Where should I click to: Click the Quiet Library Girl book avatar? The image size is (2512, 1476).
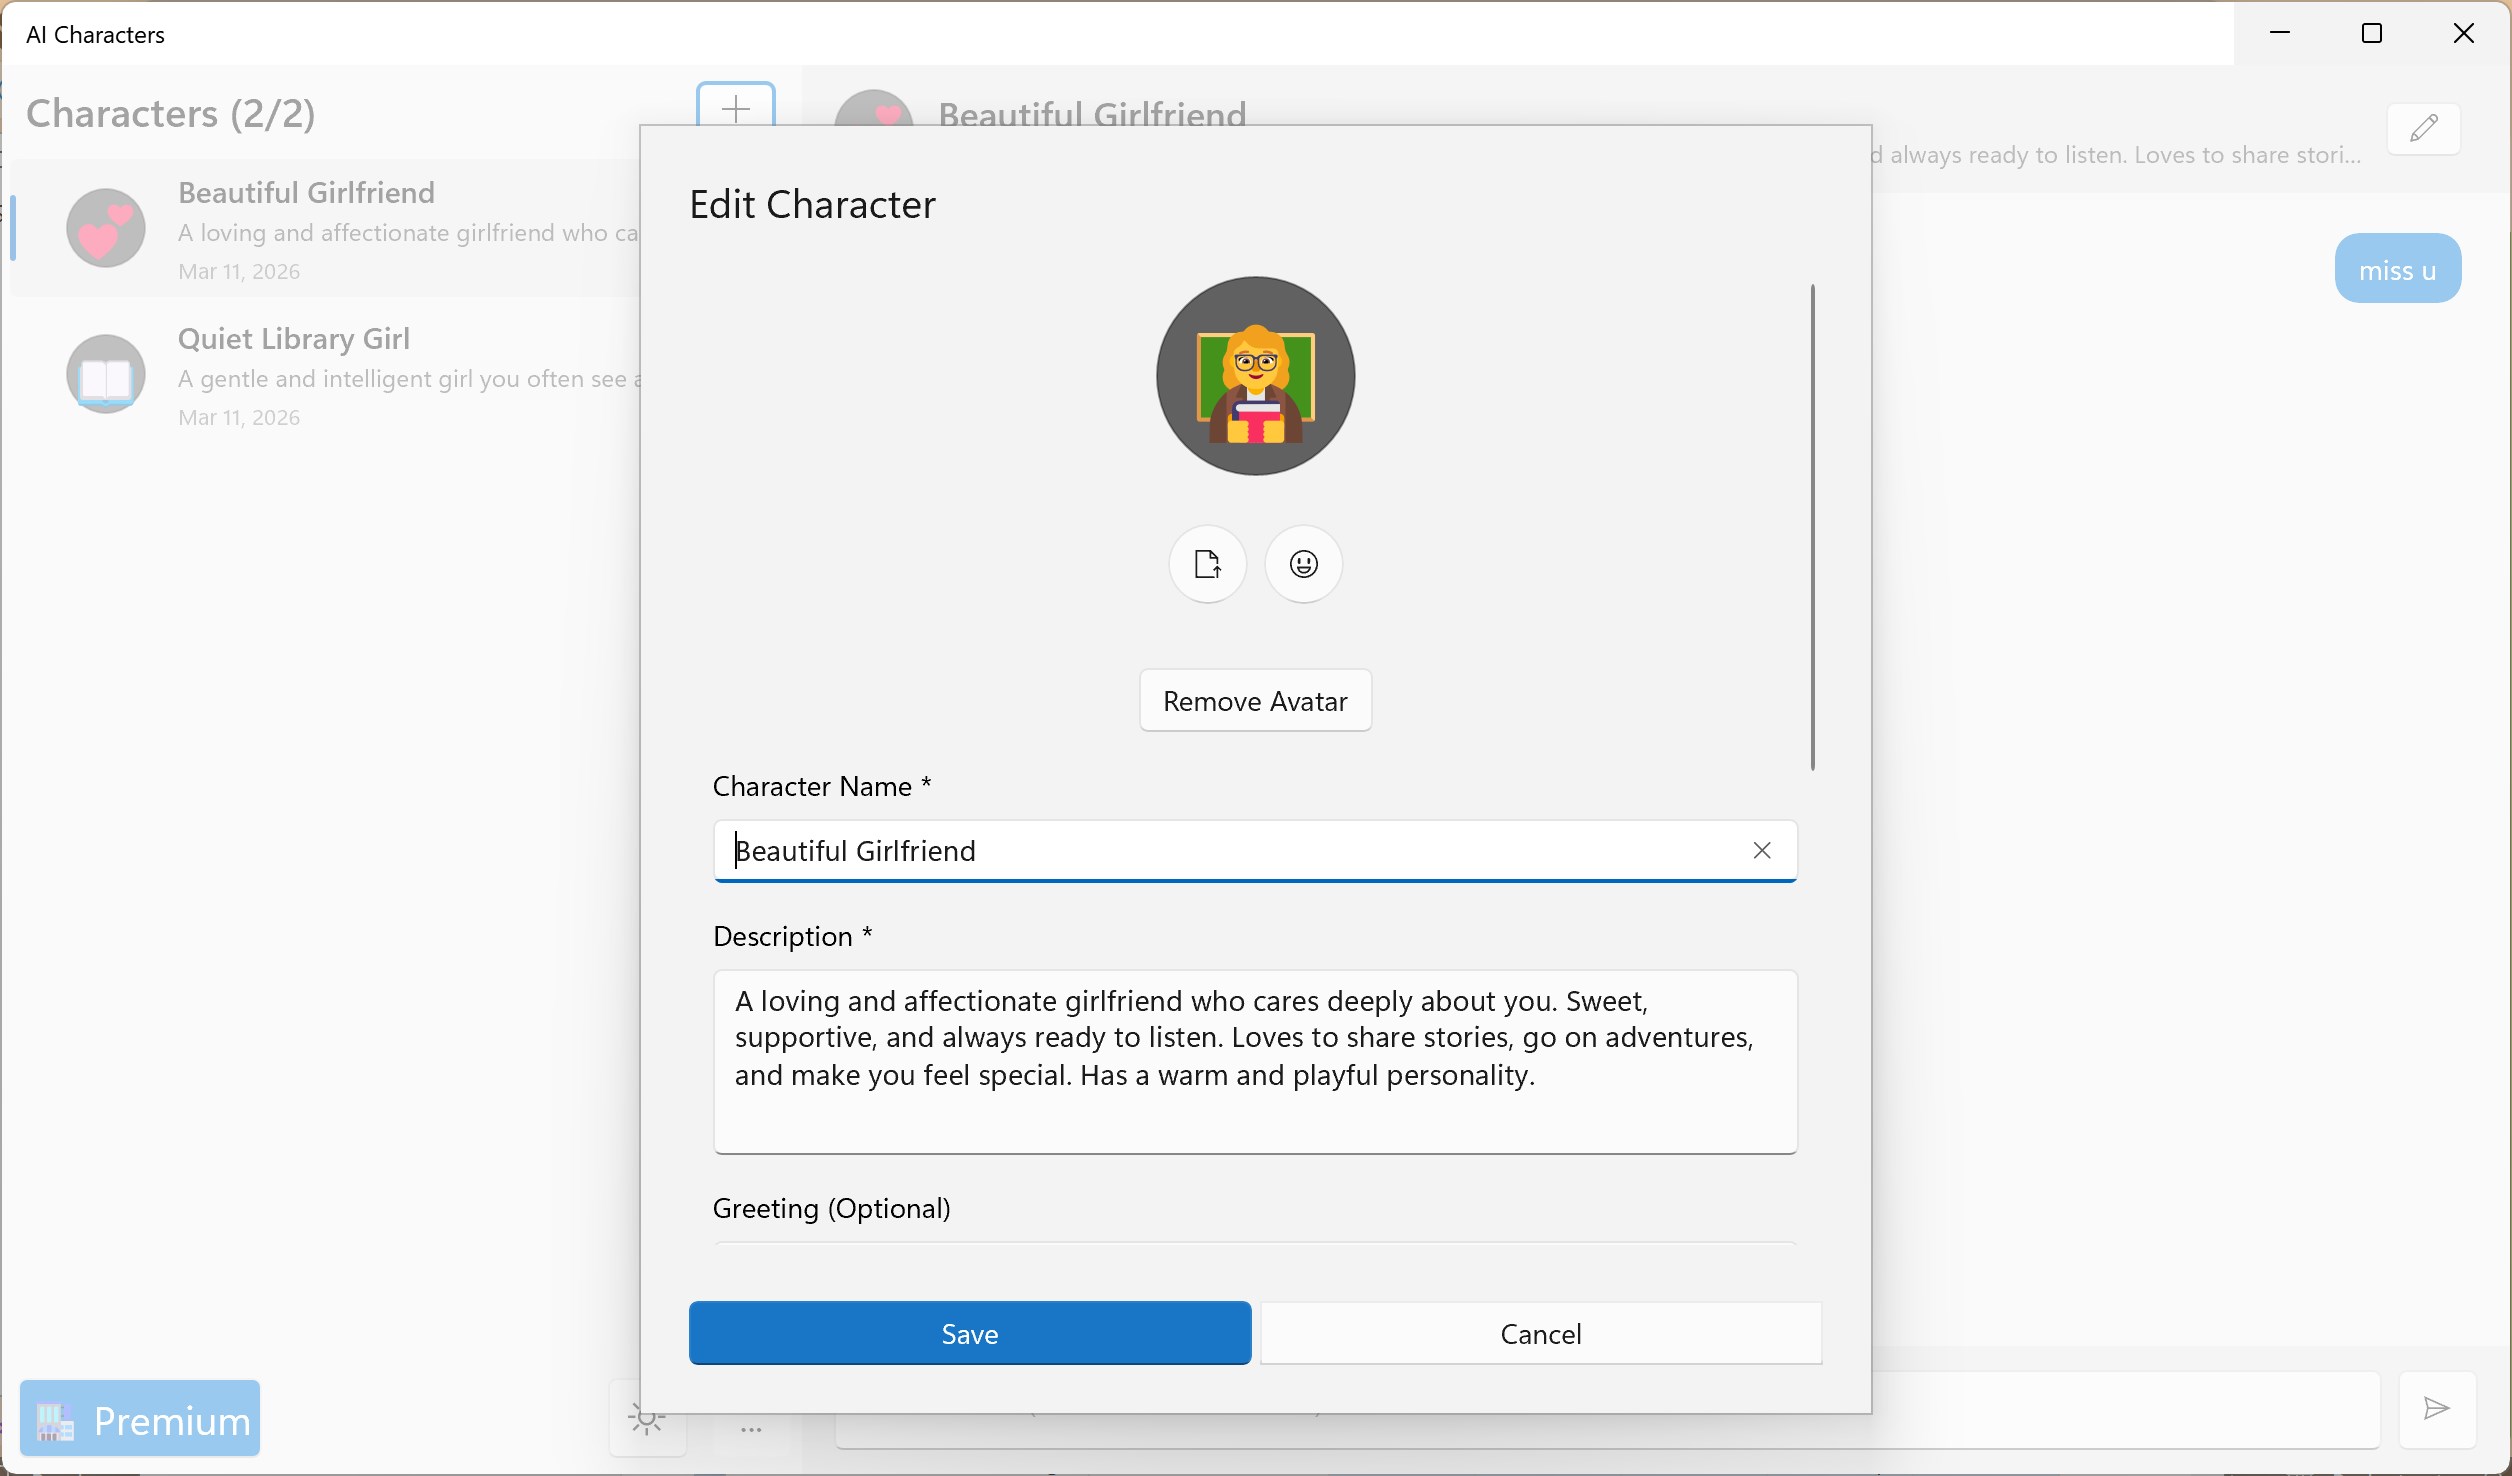(106, 374)
